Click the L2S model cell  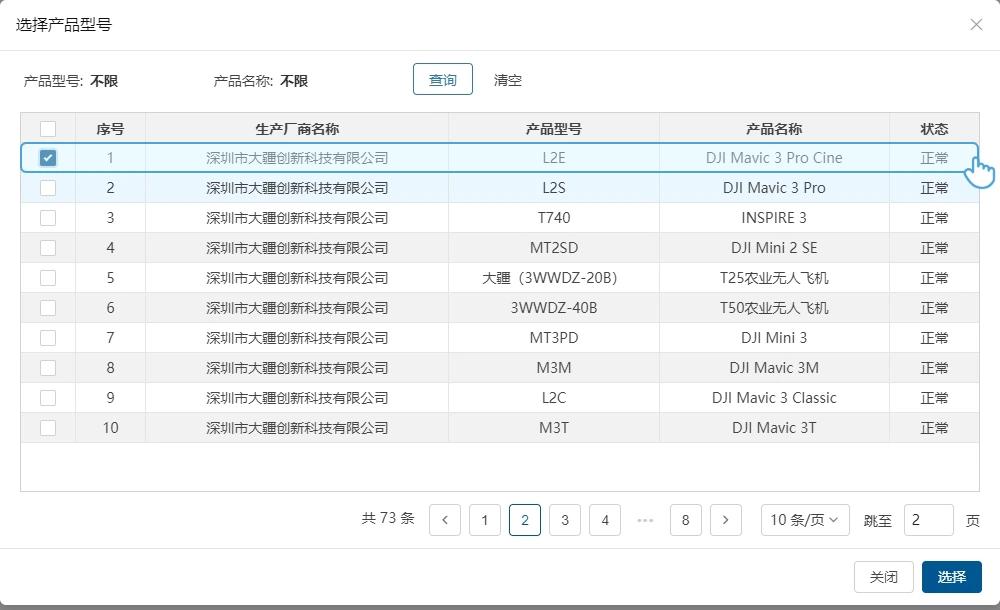554,188
